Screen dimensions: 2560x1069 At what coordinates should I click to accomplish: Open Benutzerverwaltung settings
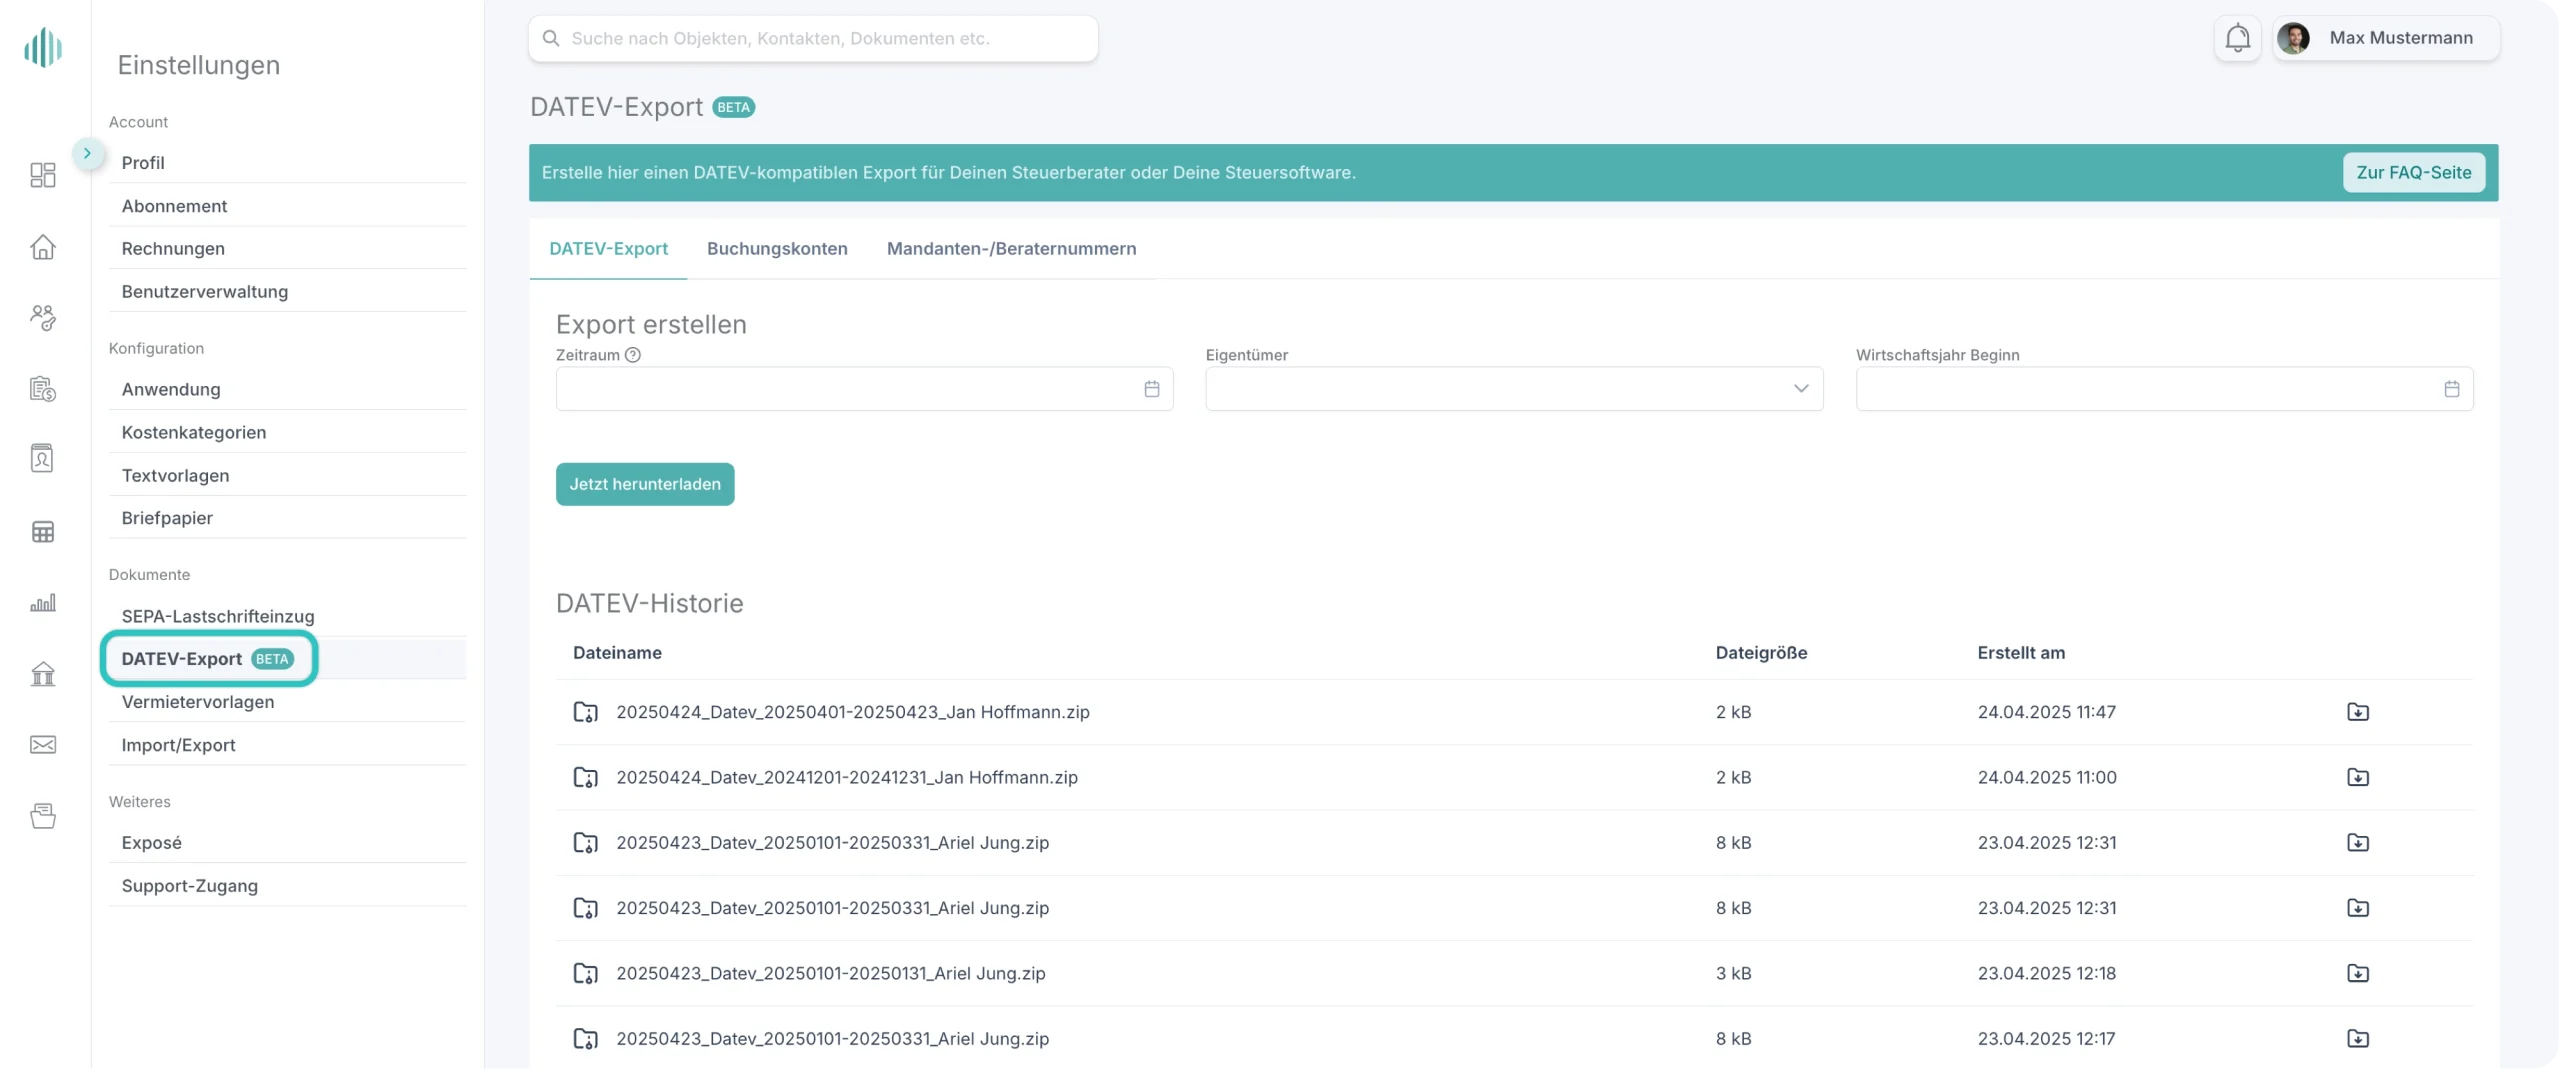coord(287,291)
